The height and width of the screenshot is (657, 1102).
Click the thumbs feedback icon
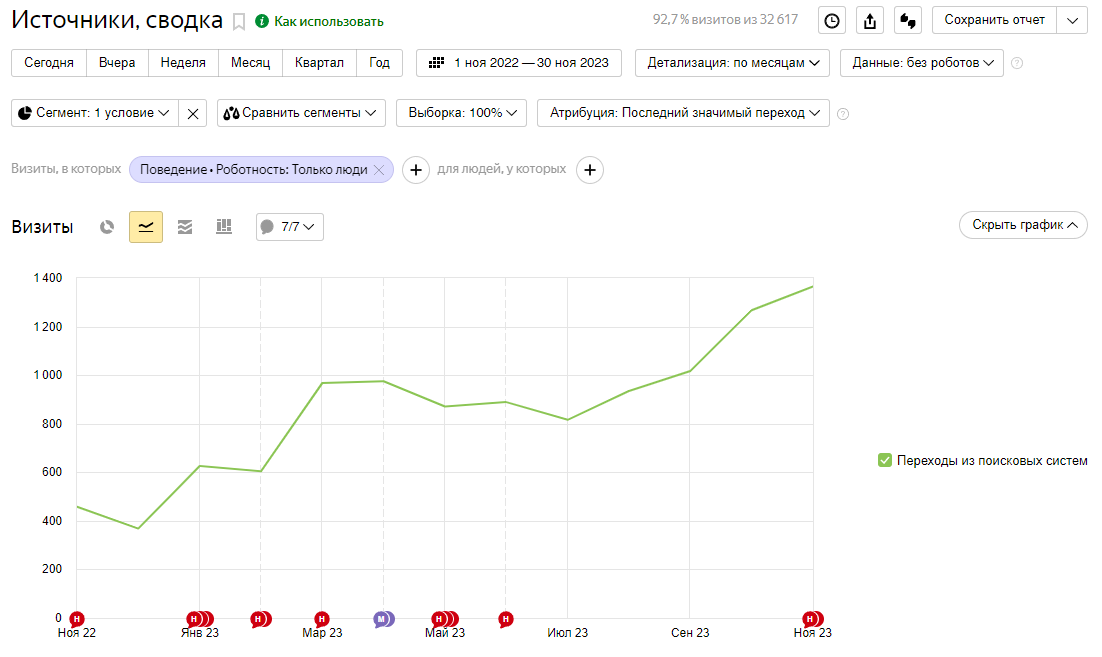click(x=908, y=21)
